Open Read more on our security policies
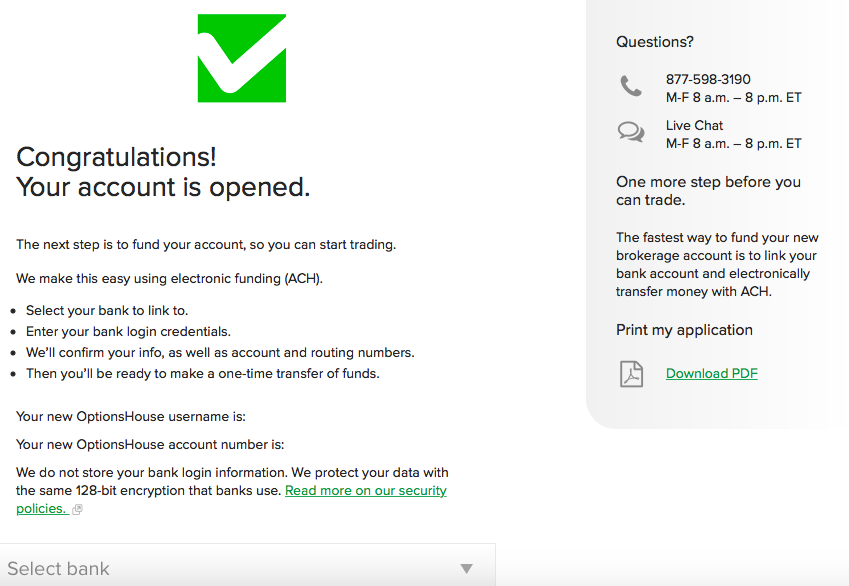This screenshot has width=849, height=586. (365, 491)
